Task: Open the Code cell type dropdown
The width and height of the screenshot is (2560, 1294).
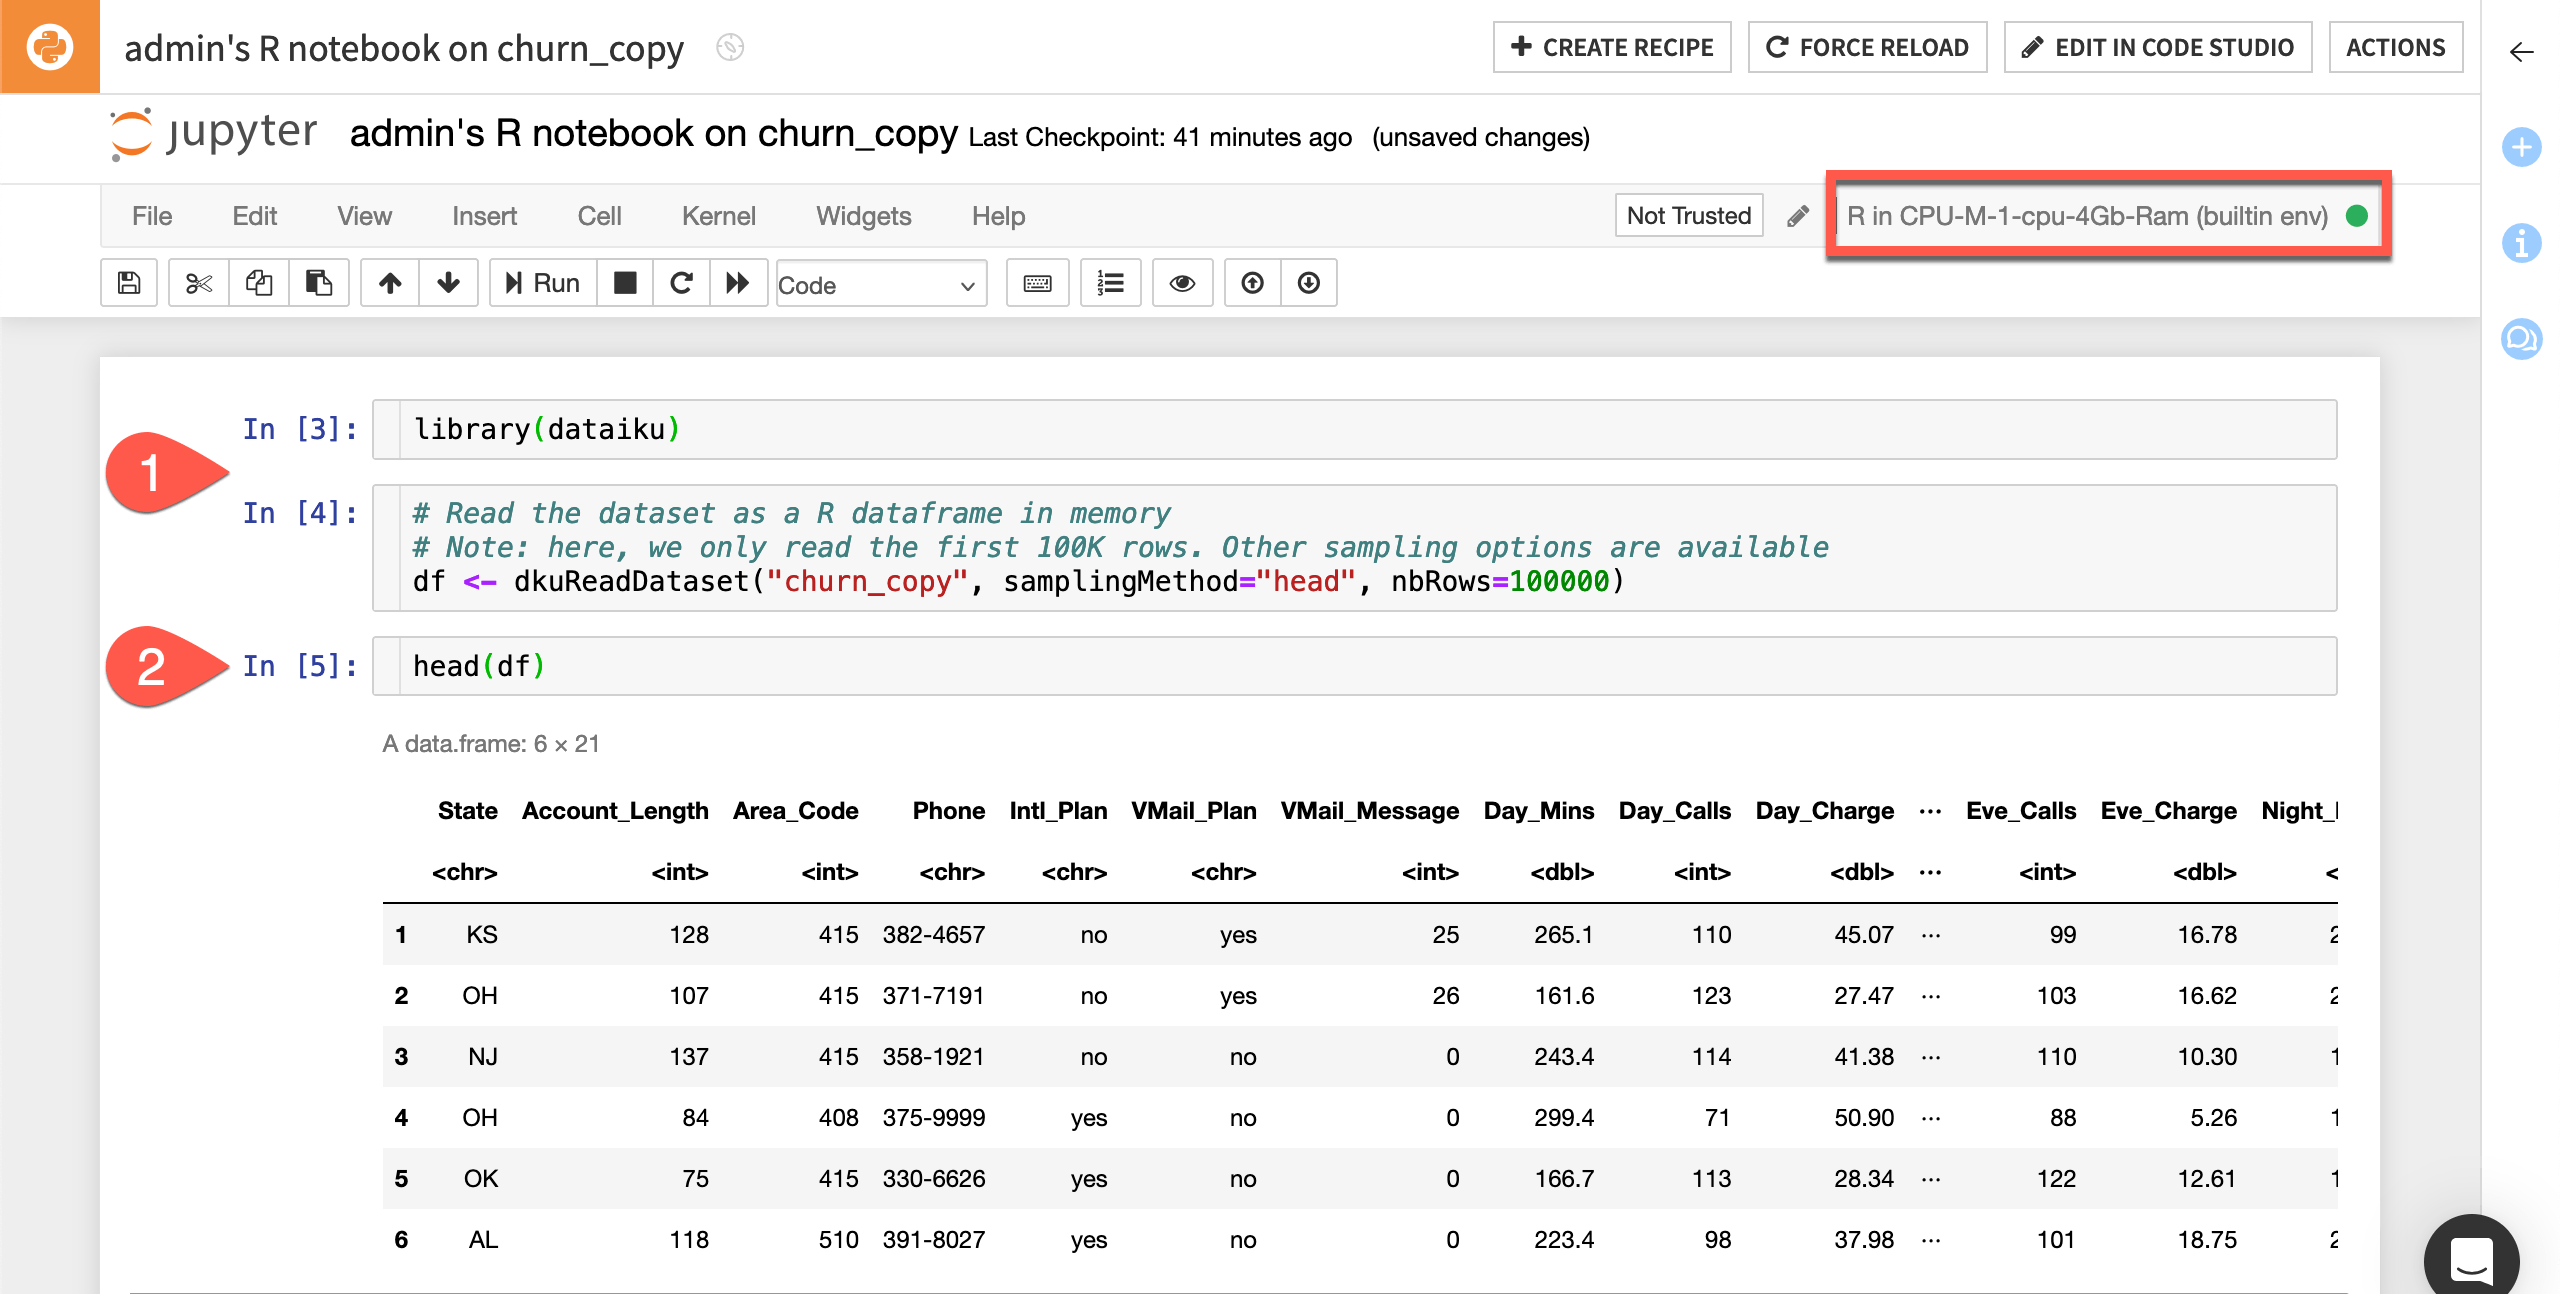Action: pyautogui.click(x=880, y=285)
